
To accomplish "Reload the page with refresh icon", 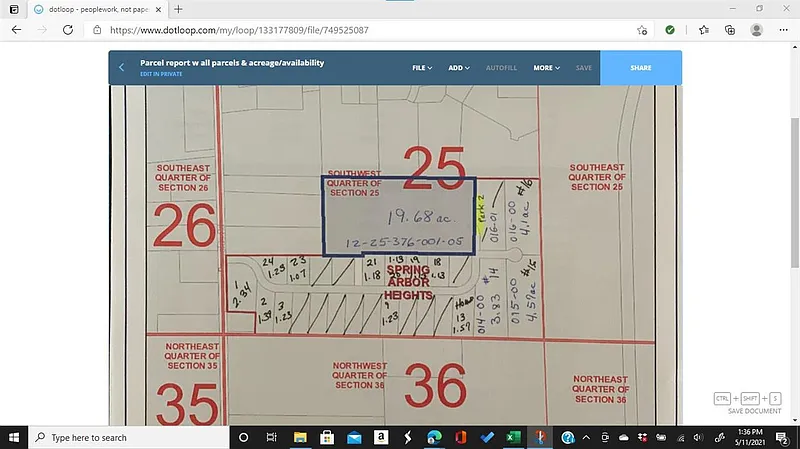I will (x=68, y=30).
